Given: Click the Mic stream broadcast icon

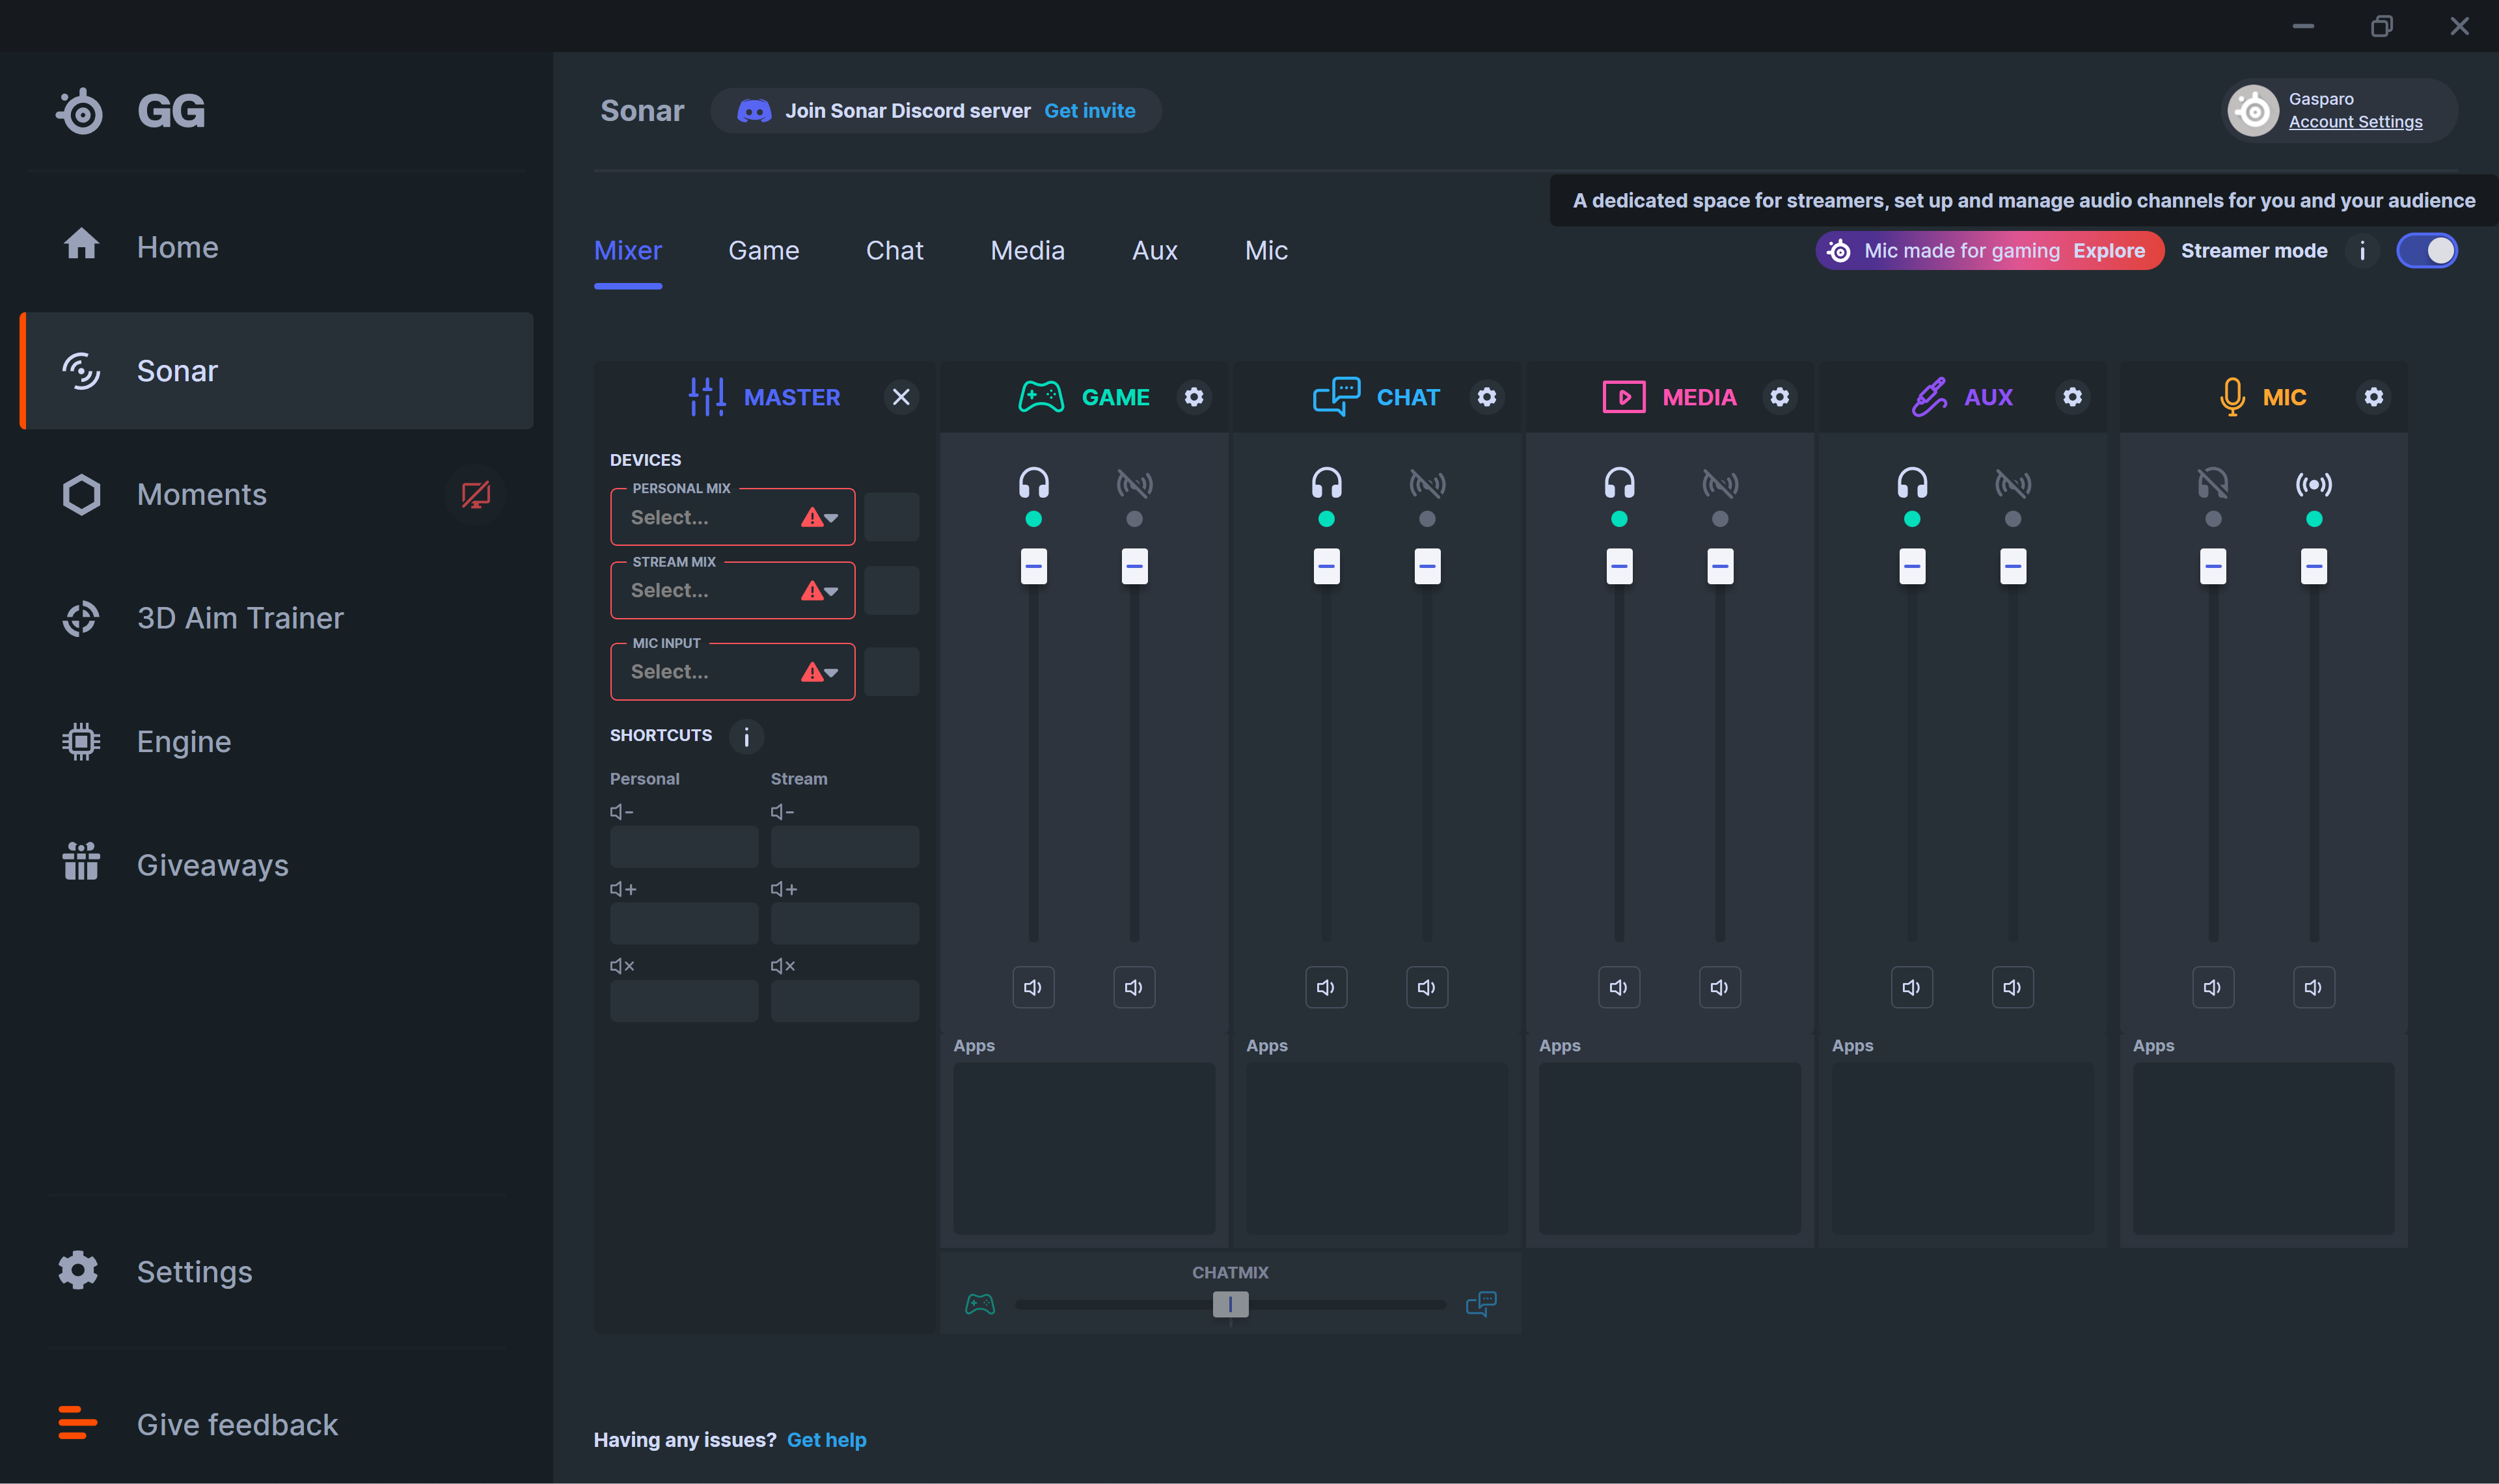Looking at the screenshot, I should (x=2314, y=484).
